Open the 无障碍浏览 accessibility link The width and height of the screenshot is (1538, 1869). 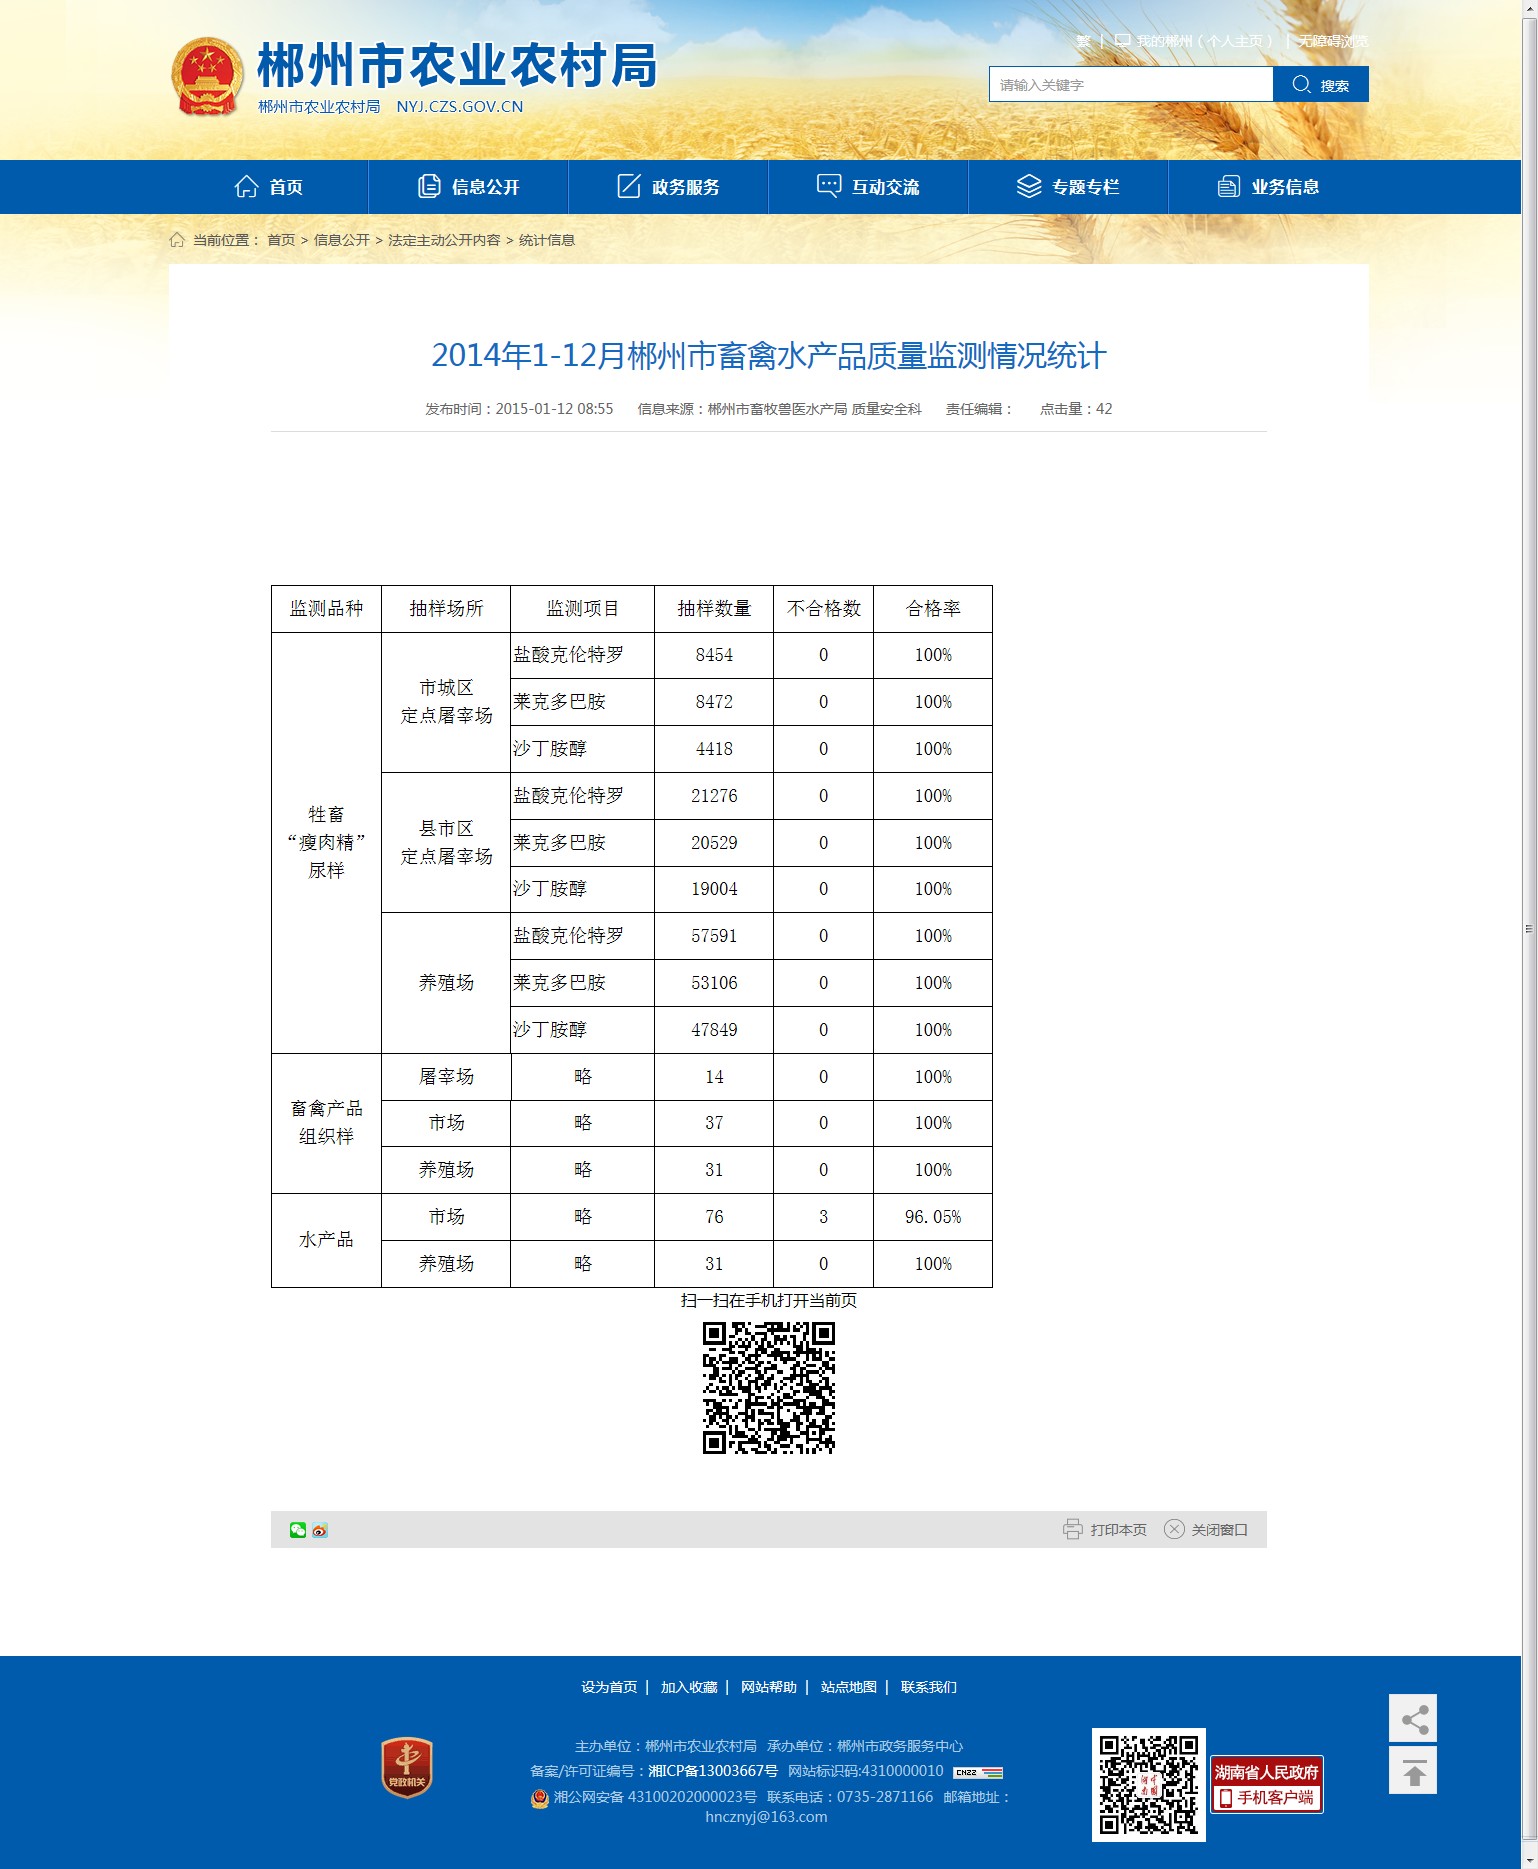1333,41
